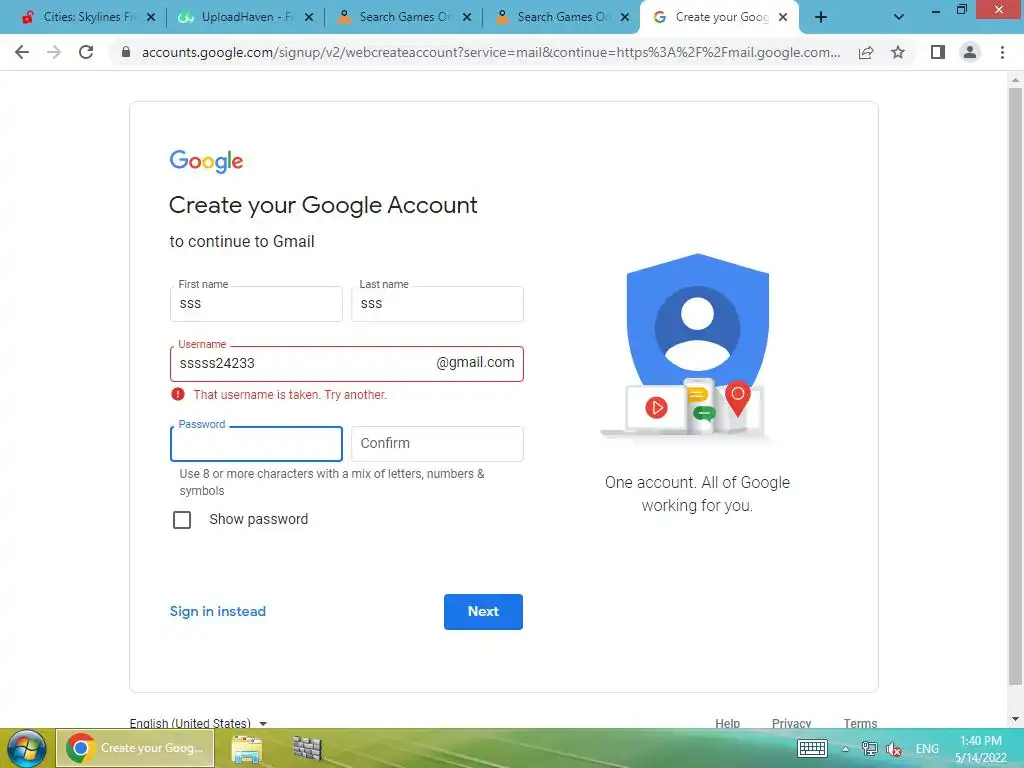Open a new tab with the plus button

[x=821, y=18]
